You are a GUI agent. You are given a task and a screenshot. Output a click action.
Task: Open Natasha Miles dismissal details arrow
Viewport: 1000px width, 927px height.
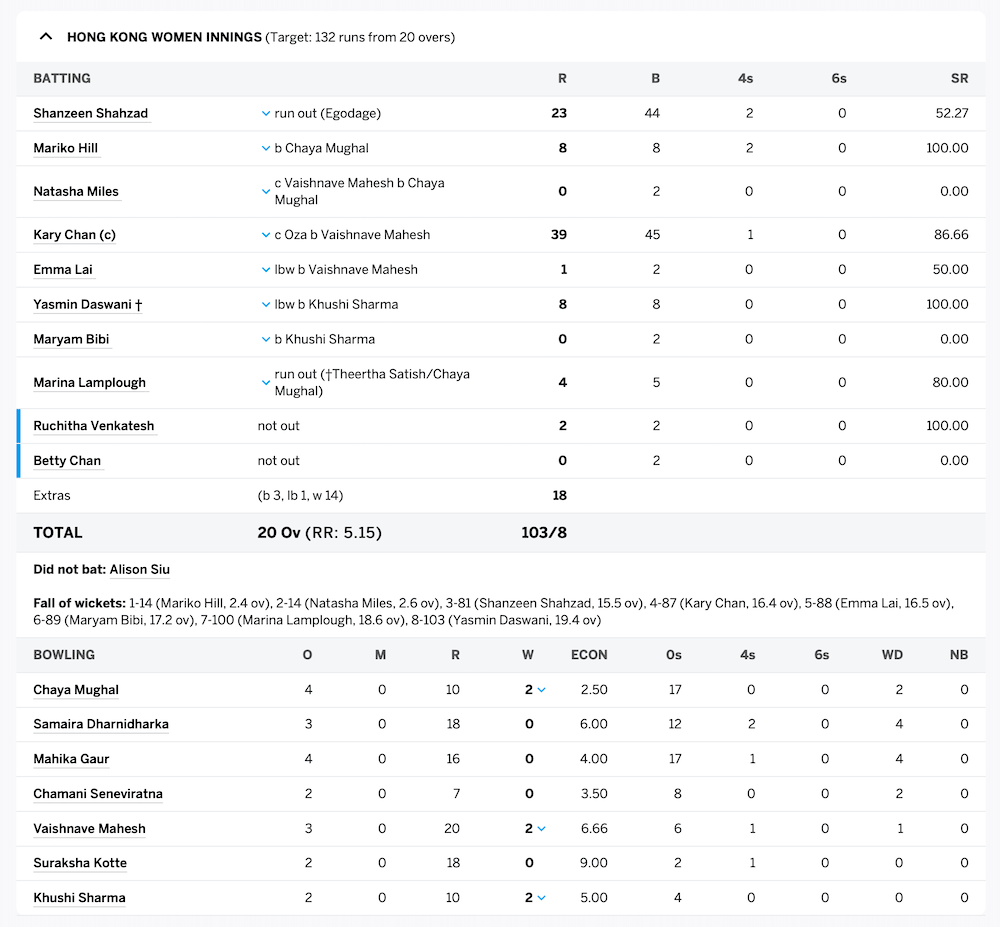click(265, 184)
